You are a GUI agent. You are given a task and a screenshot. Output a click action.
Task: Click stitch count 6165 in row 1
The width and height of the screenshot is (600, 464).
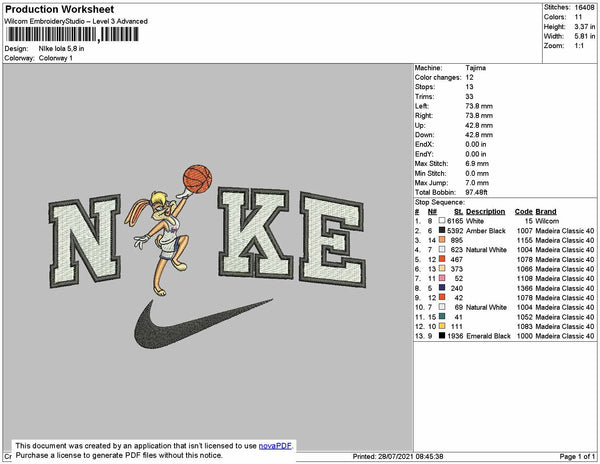[x=455, y=221]
